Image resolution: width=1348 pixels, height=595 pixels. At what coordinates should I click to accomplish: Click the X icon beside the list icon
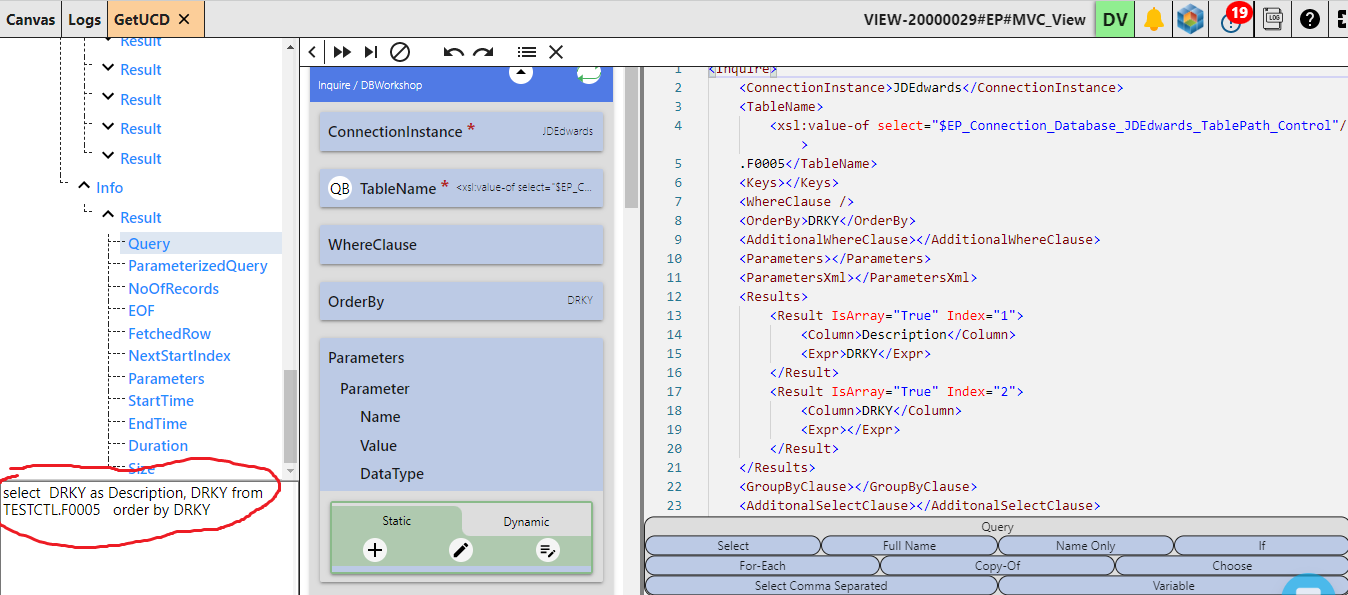tap(556, 52)
